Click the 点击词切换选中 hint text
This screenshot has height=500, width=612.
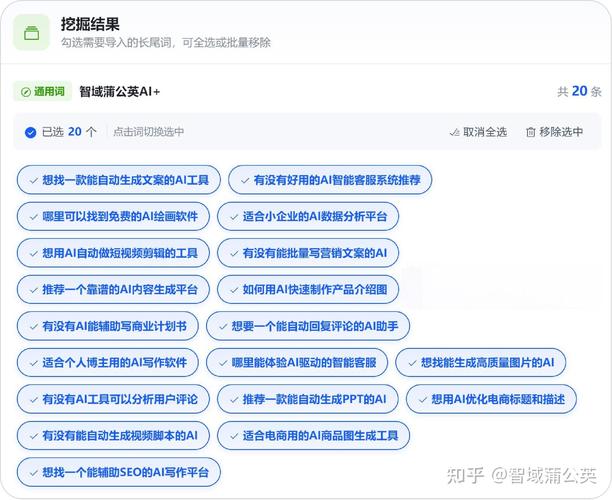coord(149,132)
